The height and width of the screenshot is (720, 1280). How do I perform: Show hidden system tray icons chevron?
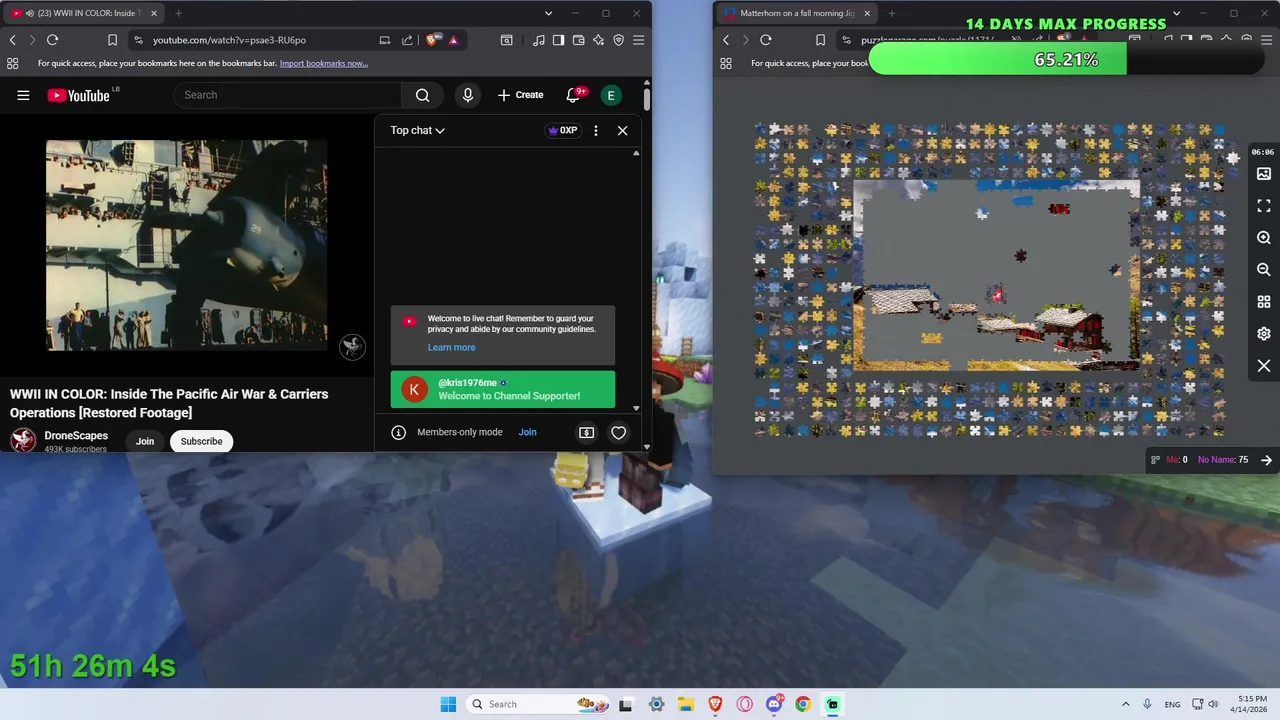(1125, 704)
